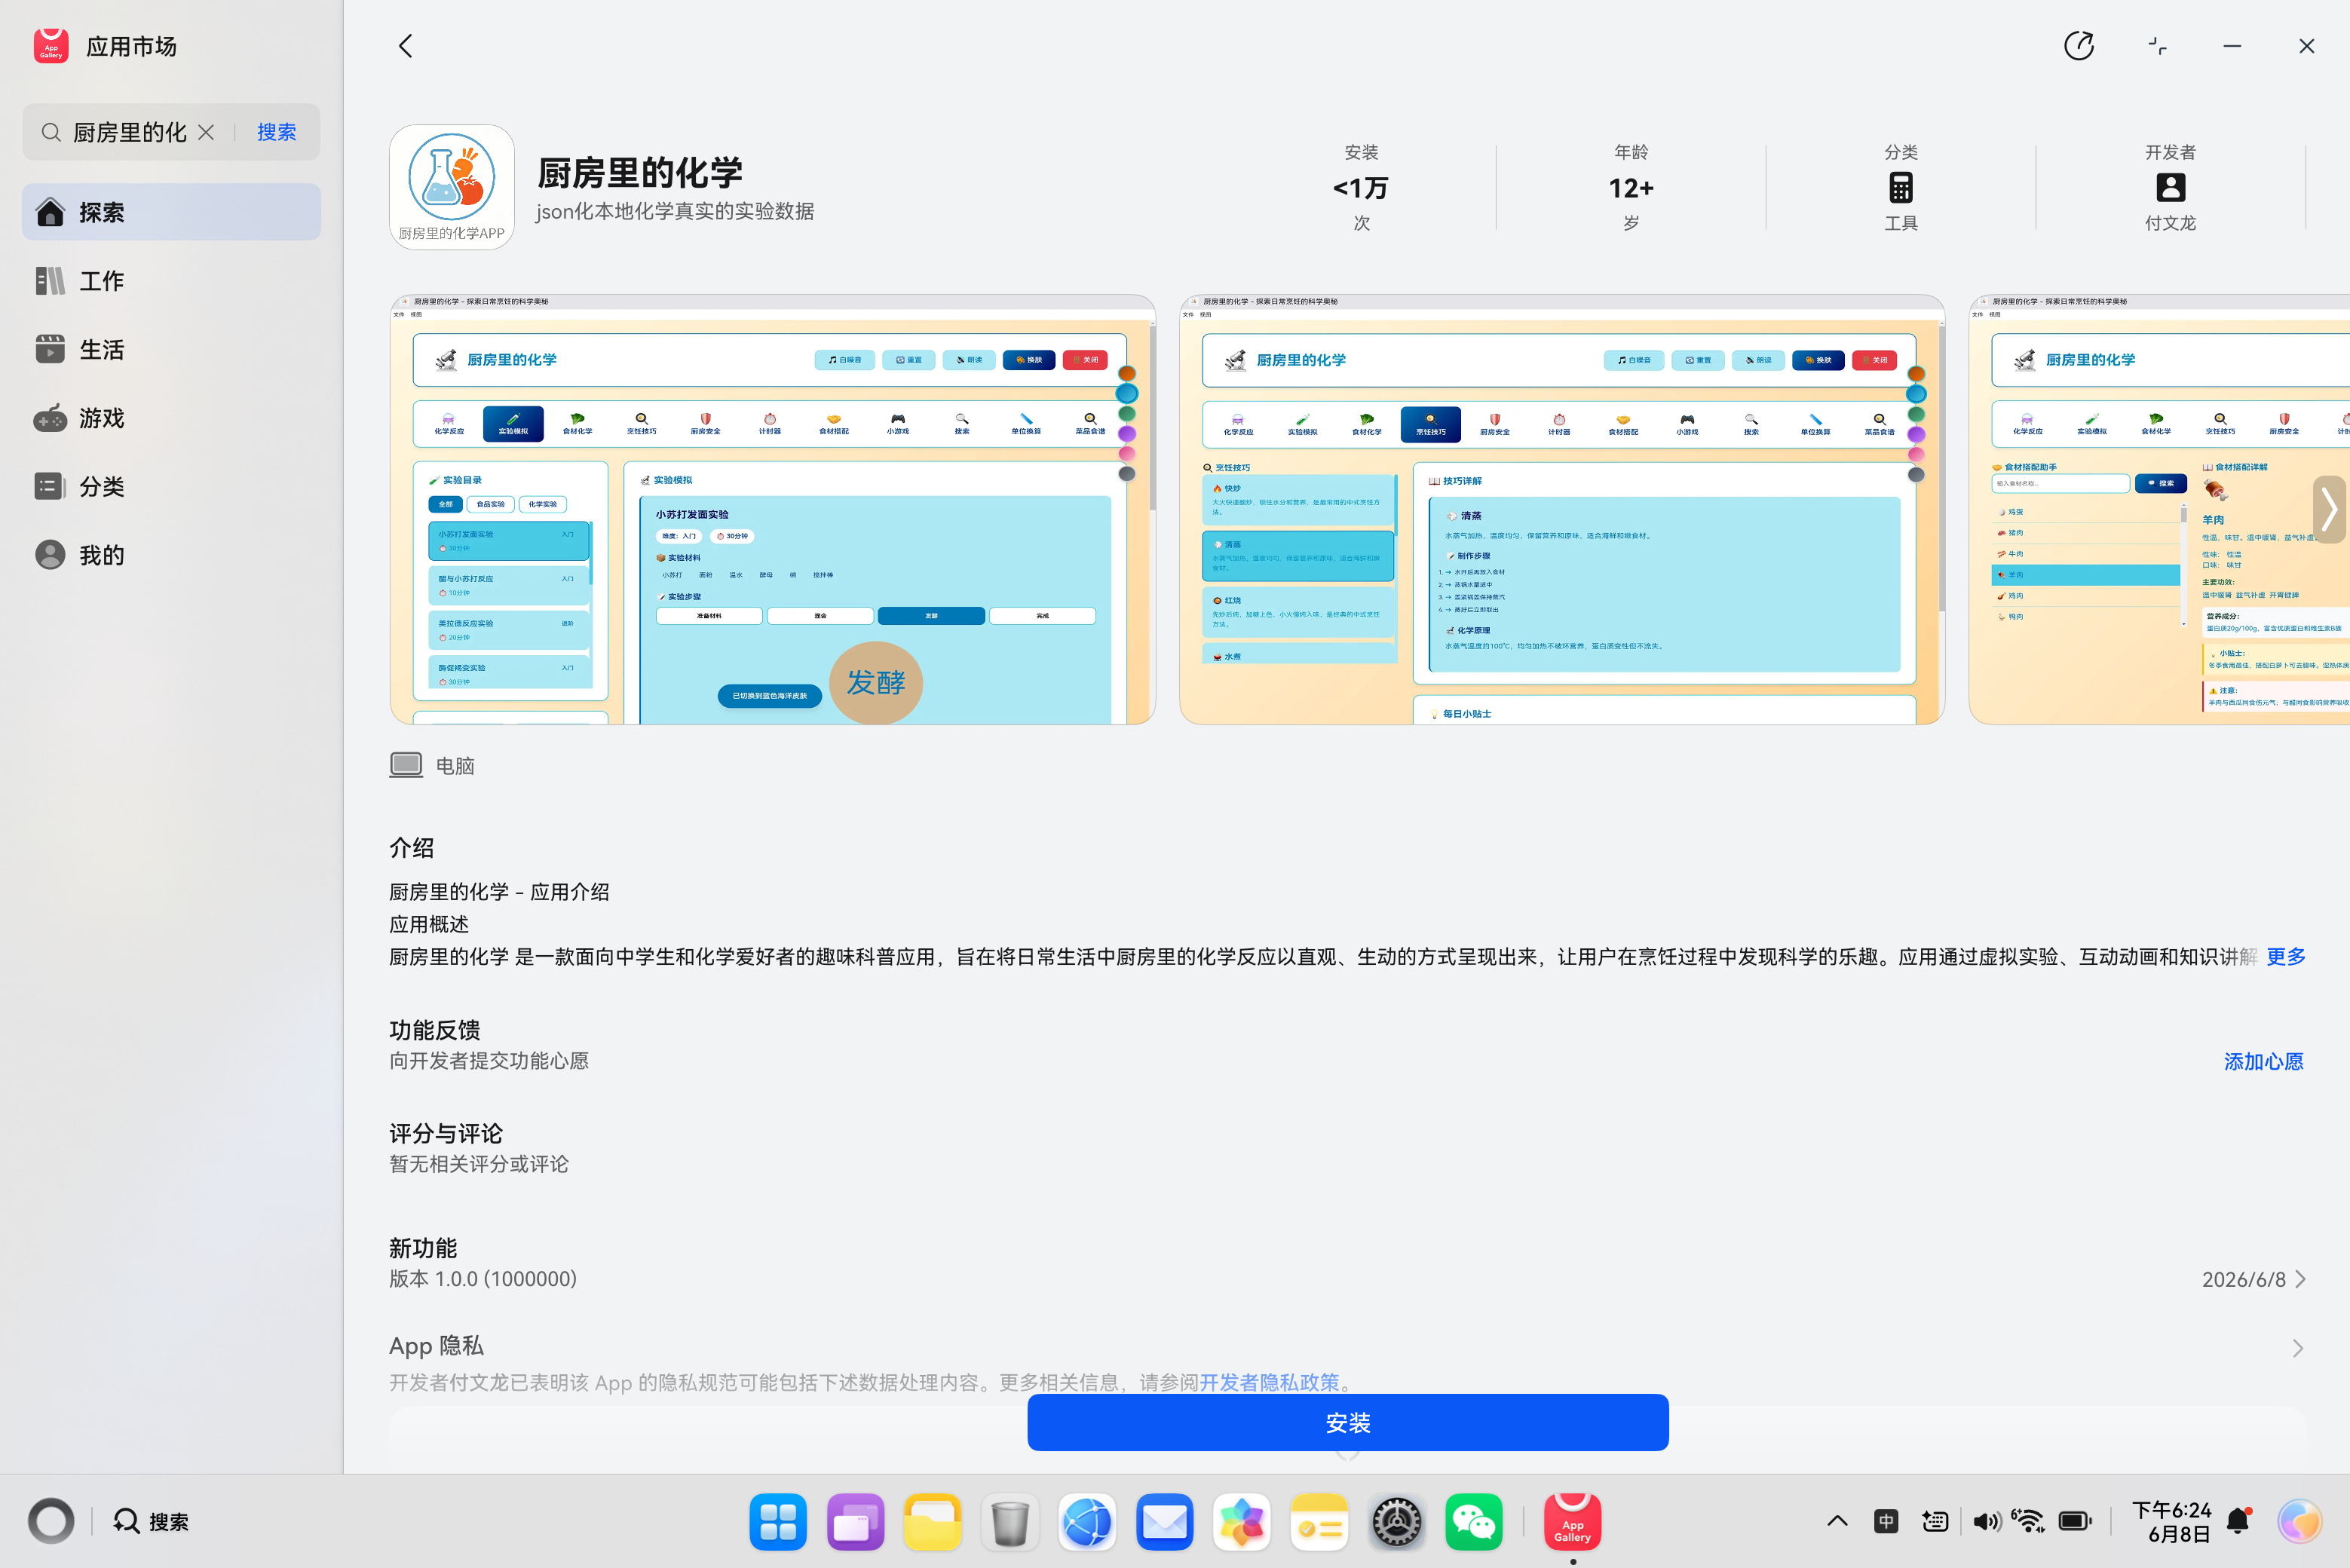
Task: Switch input method via 中 icon
Action: click(1886, 1521)
